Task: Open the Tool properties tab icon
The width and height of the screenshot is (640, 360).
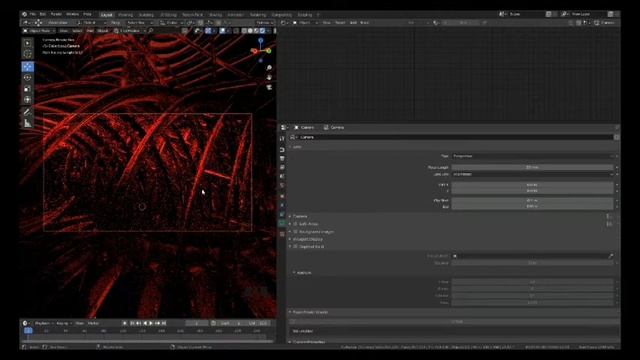Action: (282, 139)
